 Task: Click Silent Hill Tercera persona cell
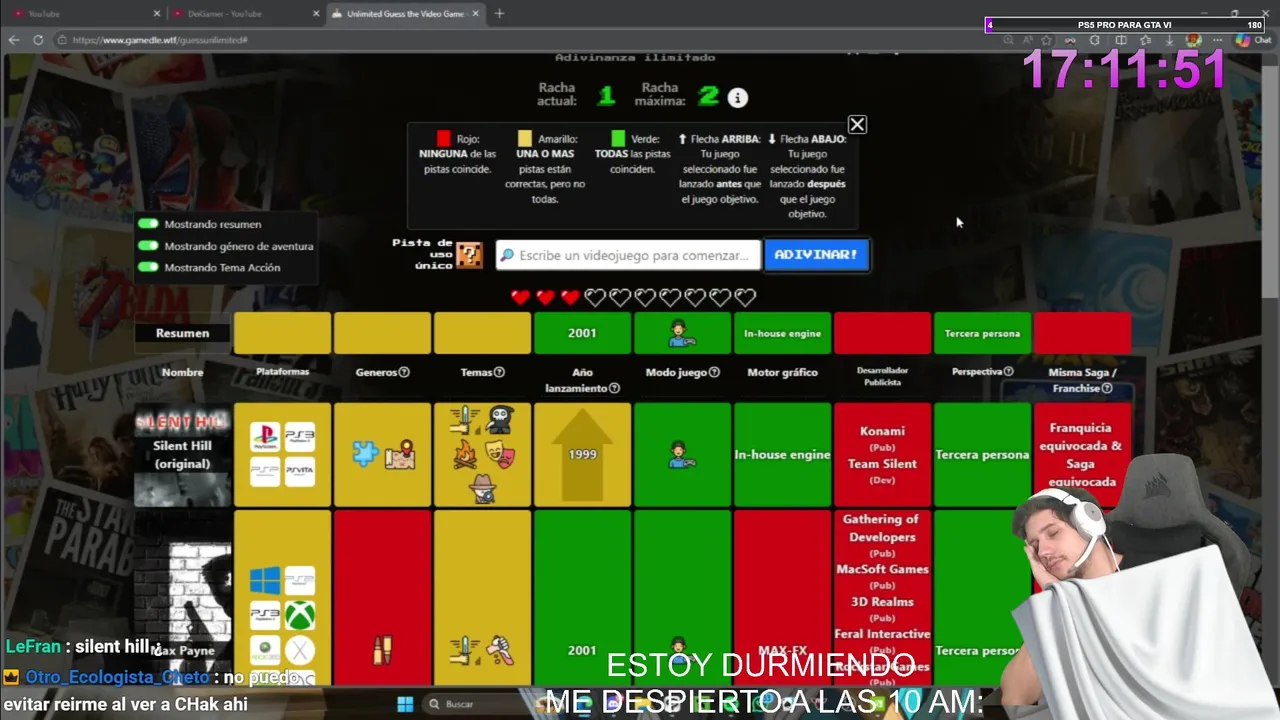tap(982, 454)
